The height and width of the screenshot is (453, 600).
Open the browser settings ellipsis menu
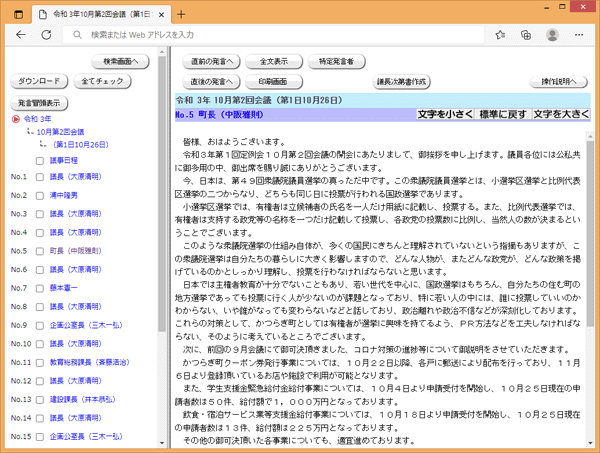pyautogui.click(x=579, y=35)
